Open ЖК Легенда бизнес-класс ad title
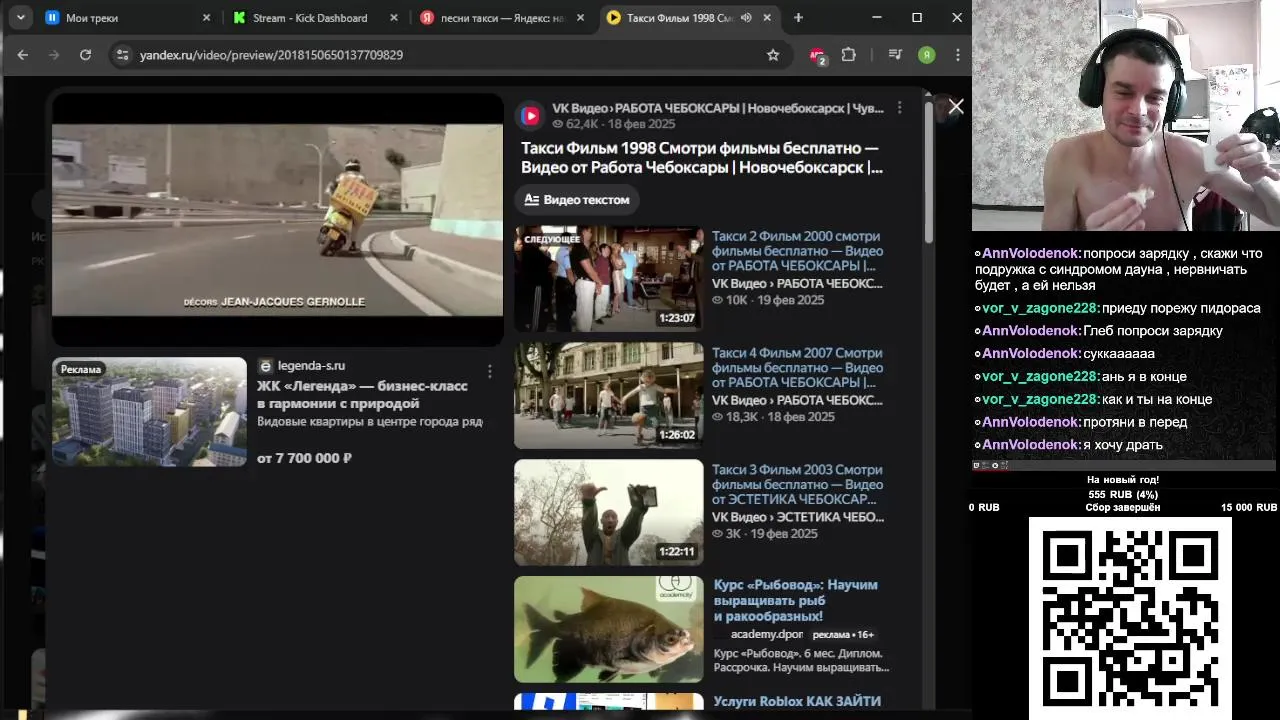This screenshot has width=1280, height=720. (x=362, y=395)
